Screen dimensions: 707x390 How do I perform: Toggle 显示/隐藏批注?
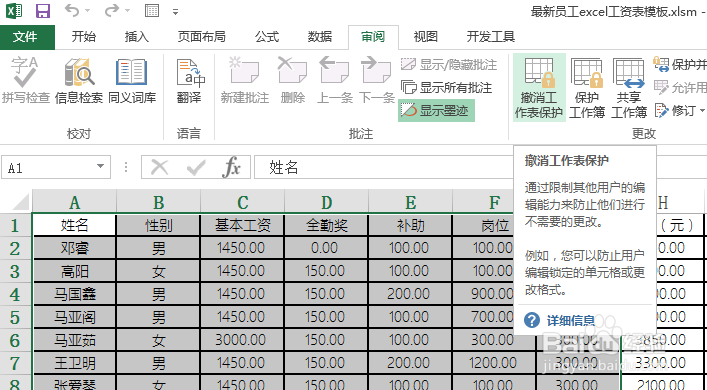pos(449,64)
